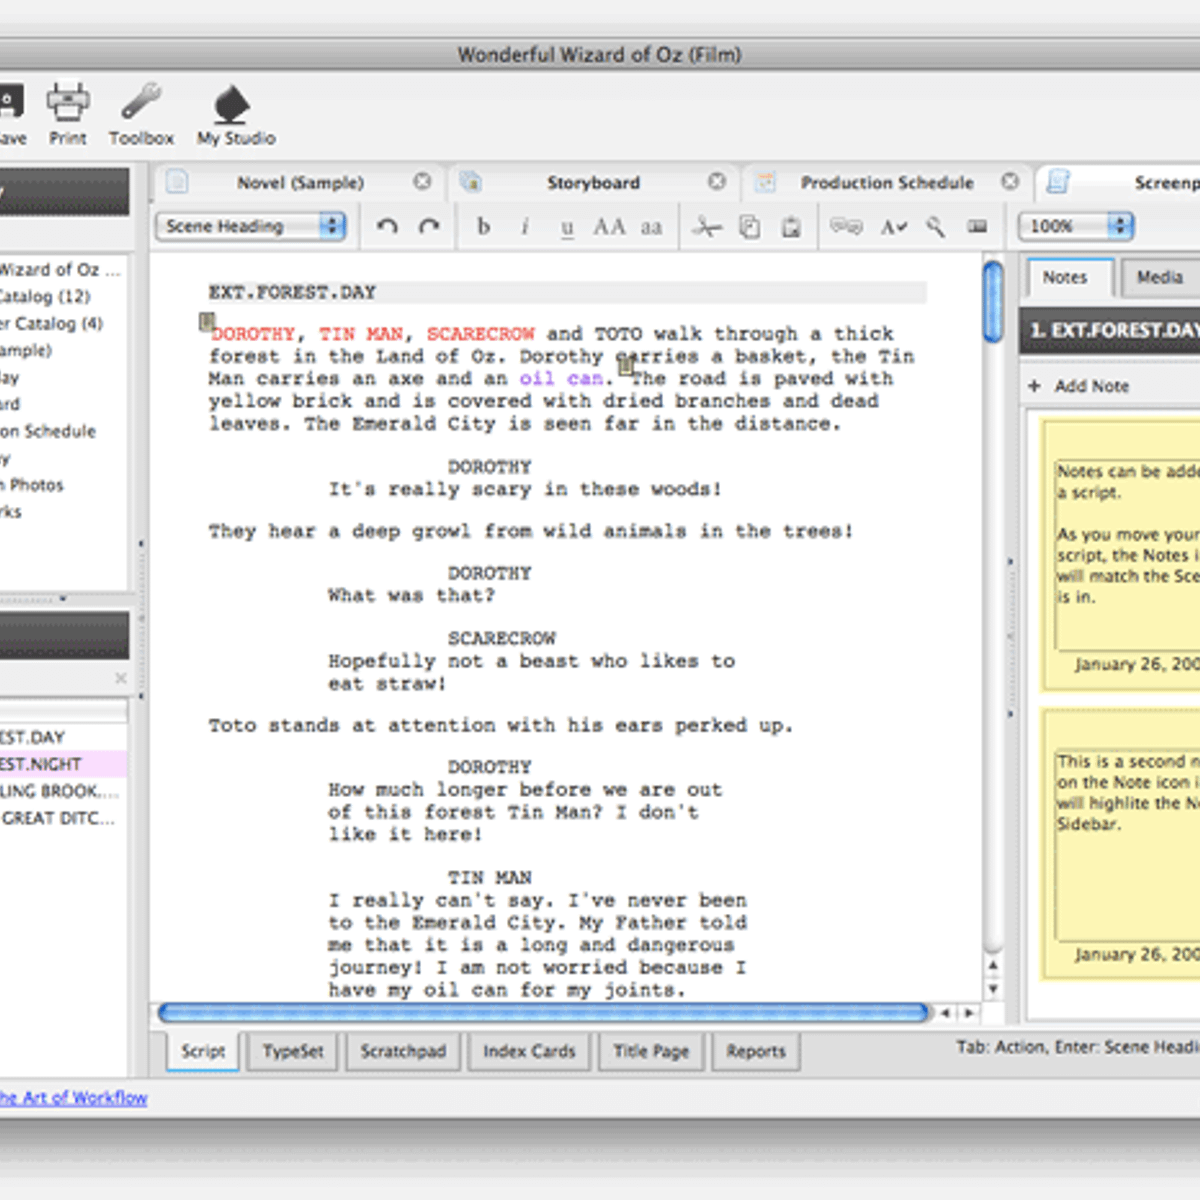
Task: Click the second yellow note 'This is a second'
Action: point(1121,843)
